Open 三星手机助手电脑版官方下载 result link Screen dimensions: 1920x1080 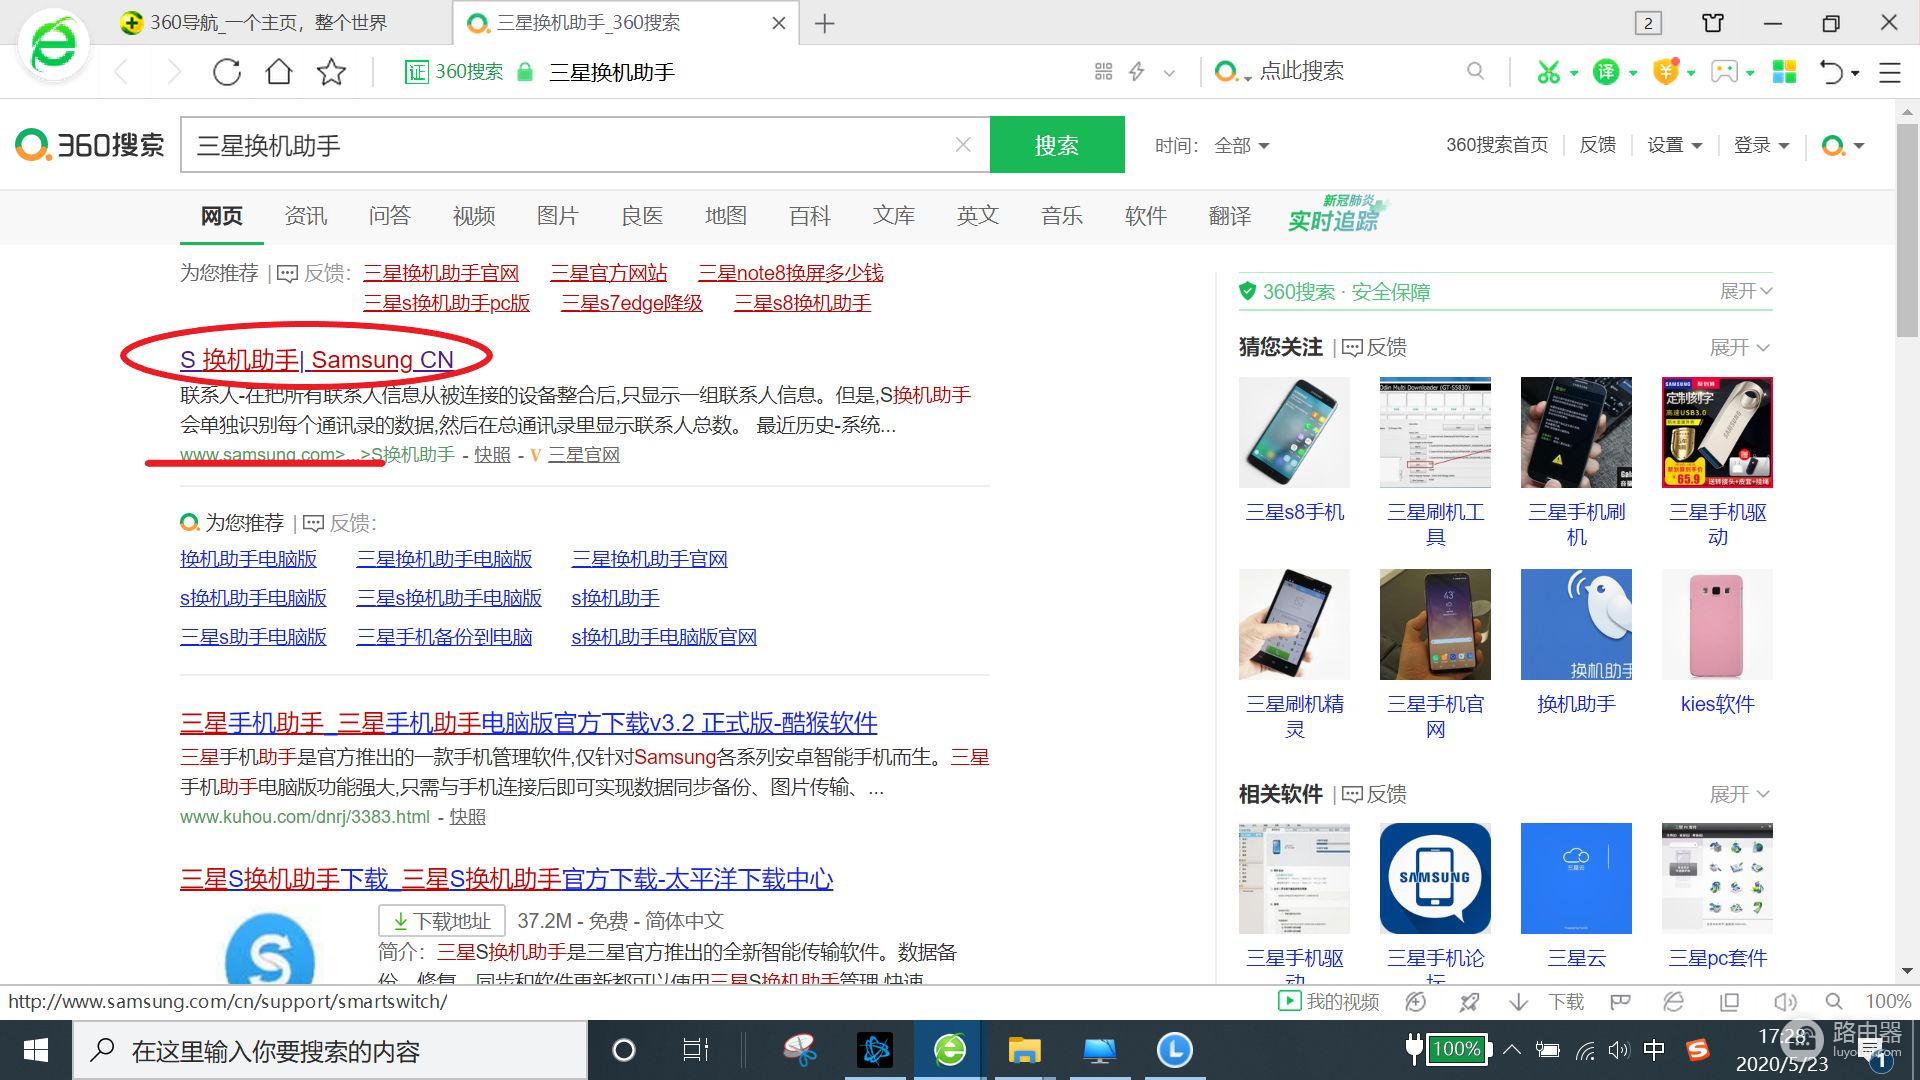(529, 722)
